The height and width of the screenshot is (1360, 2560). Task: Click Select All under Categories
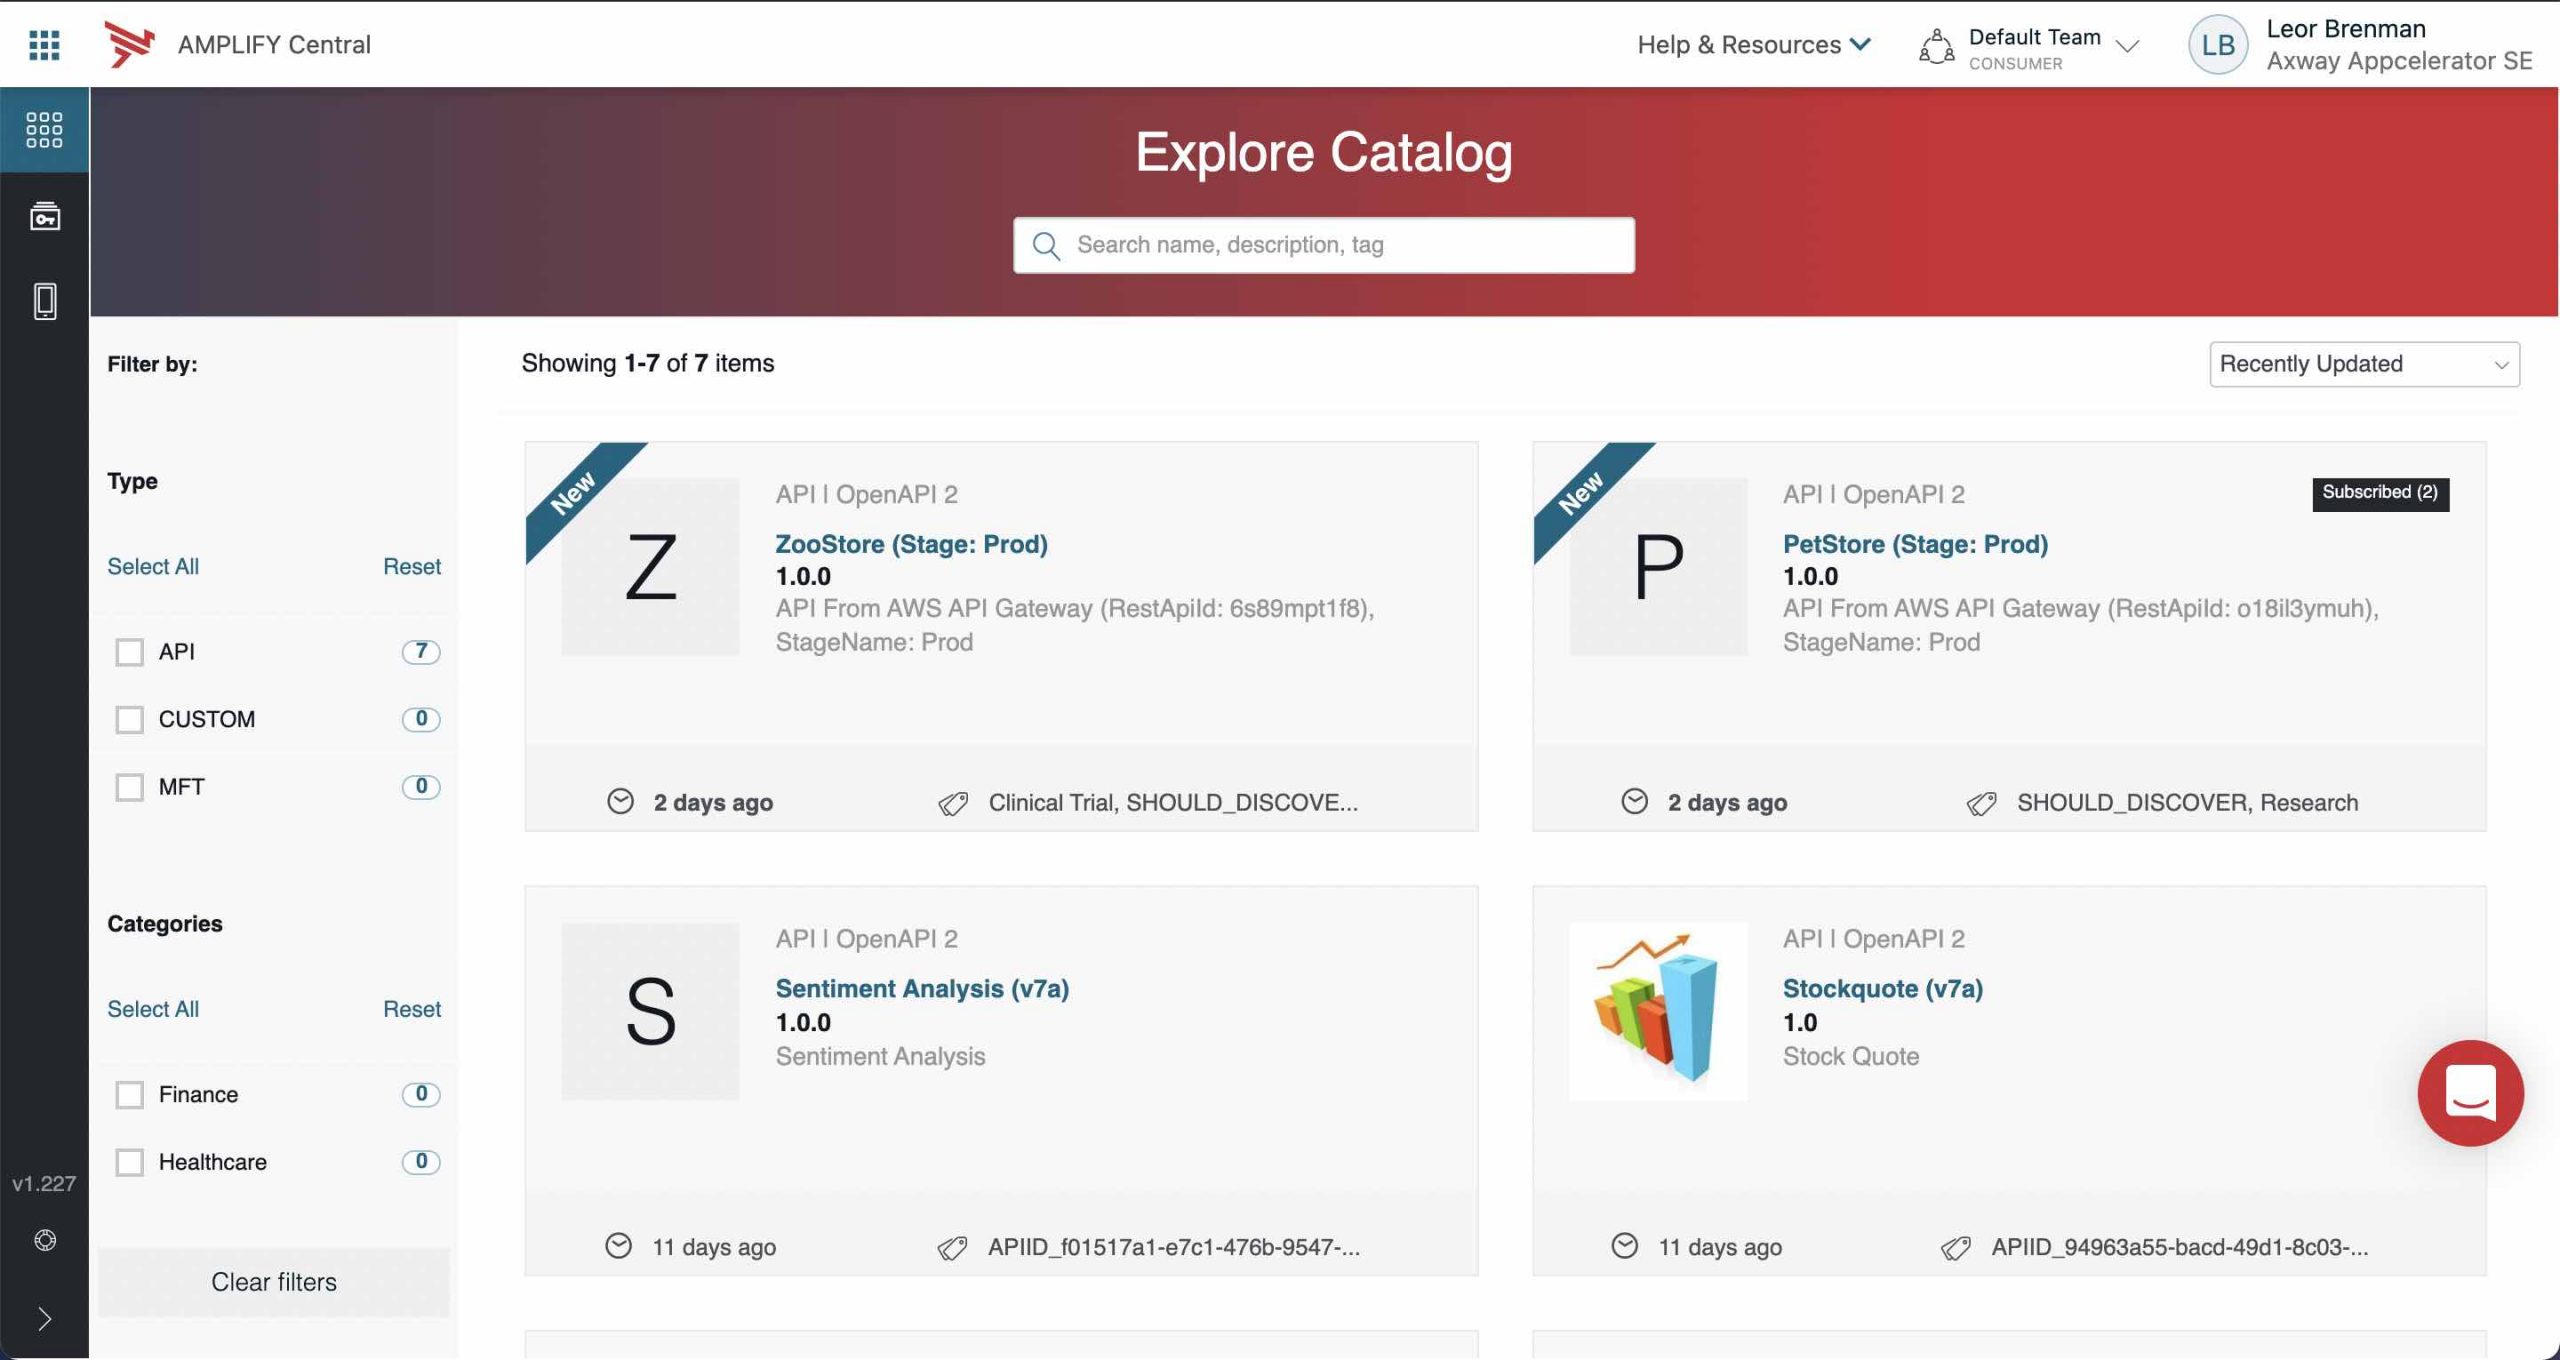pyautogui.click(x=153, y=1009)
